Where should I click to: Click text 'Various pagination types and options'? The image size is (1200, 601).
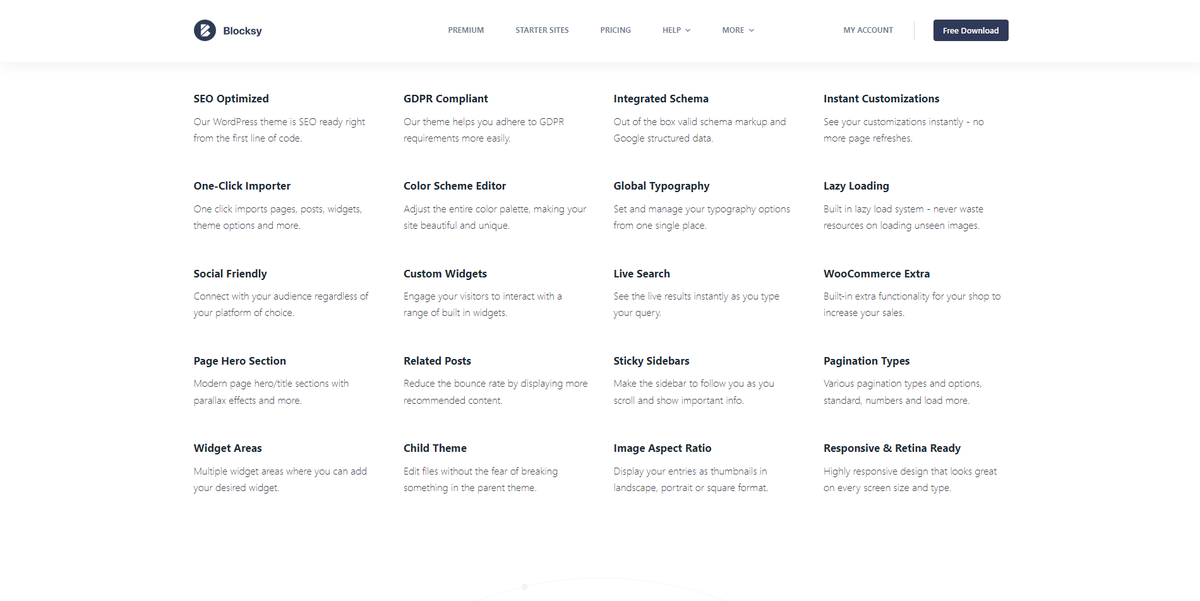tap(902, 384)
